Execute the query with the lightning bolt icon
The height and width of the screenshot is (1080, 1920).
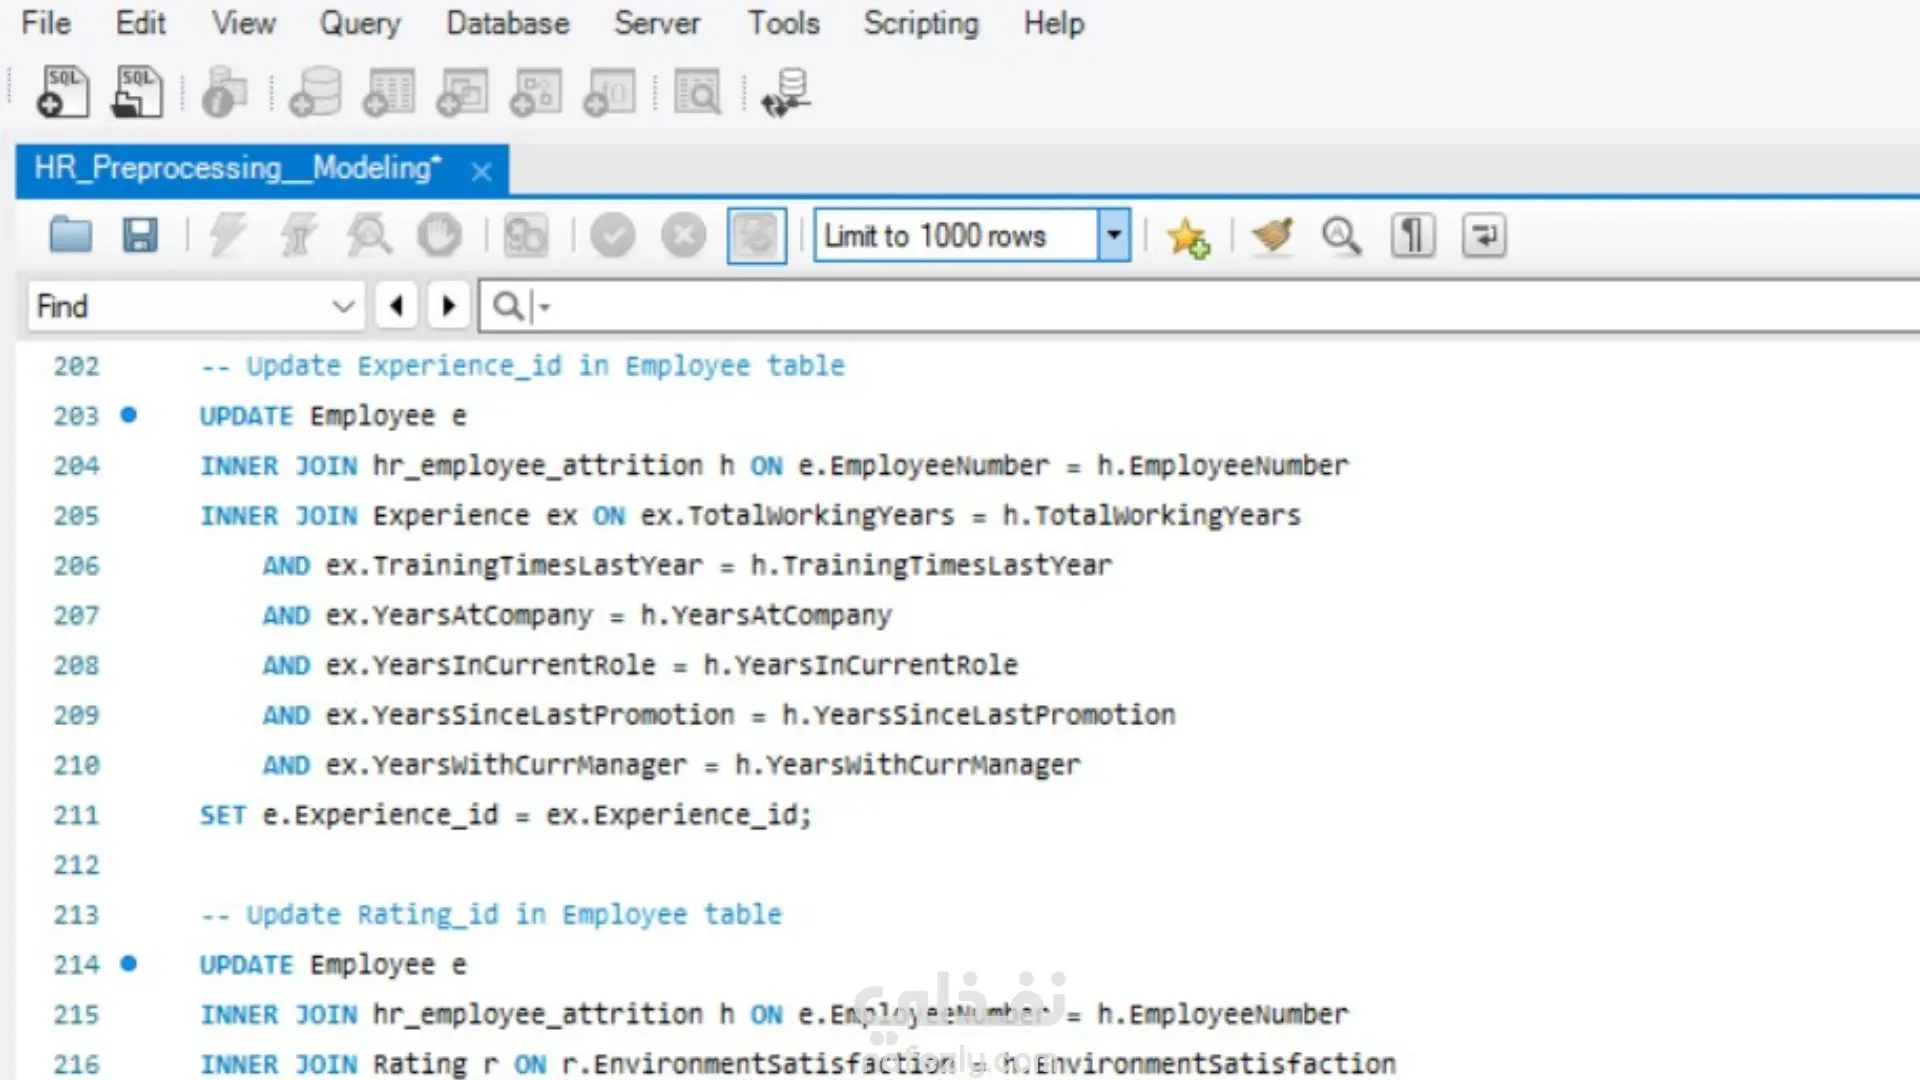pyautogui.click(x=227, y=236)
